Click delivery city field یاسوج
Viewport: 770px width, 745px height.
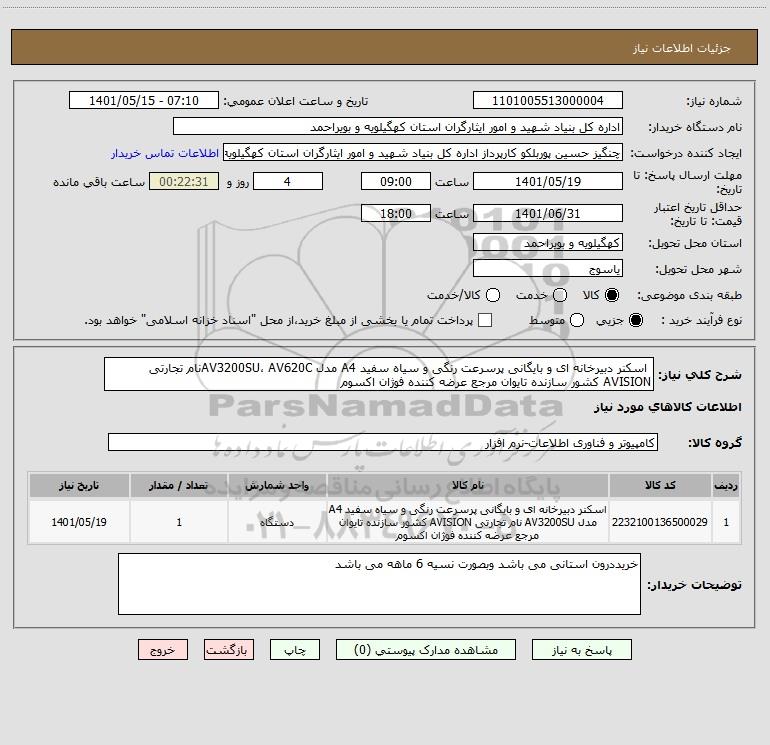pos(548,269)
